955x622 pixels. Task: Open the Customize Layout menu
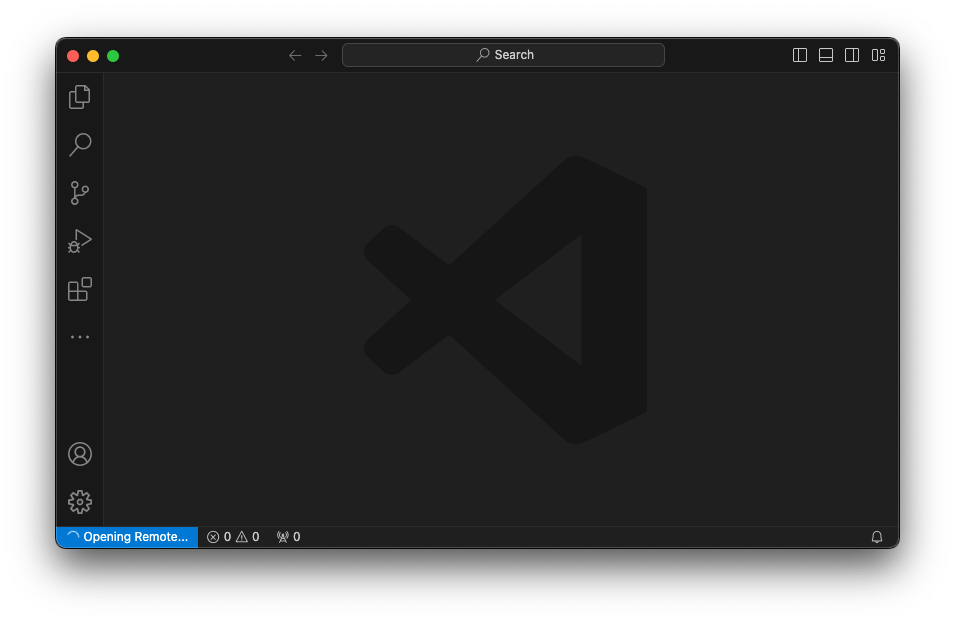(878, 55)
